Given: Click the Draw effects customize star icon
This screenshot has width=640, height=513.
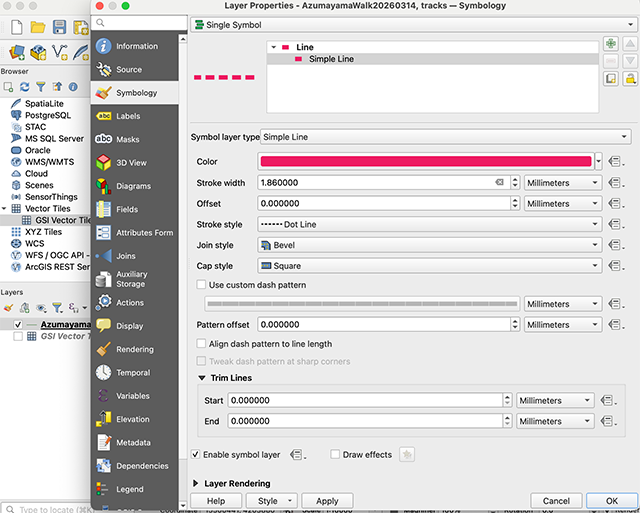Looking at the screenshot, I should coord(407,454).
